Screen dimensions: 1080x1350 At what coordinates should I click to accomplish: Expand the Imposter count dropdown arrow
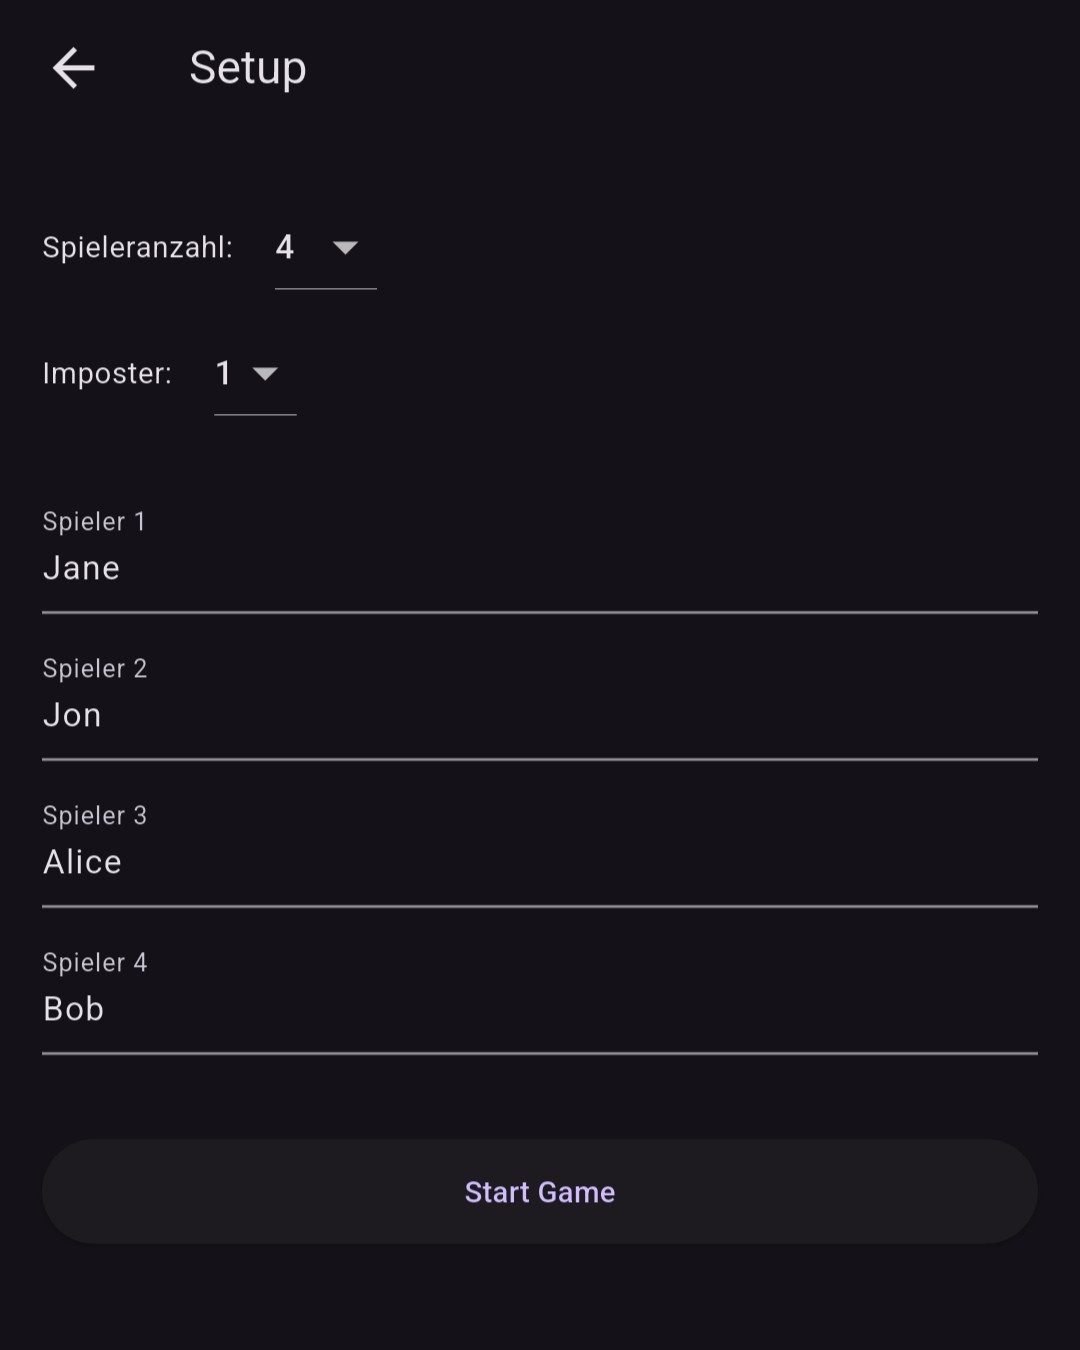pyautogui.click(x=265, y=373)
